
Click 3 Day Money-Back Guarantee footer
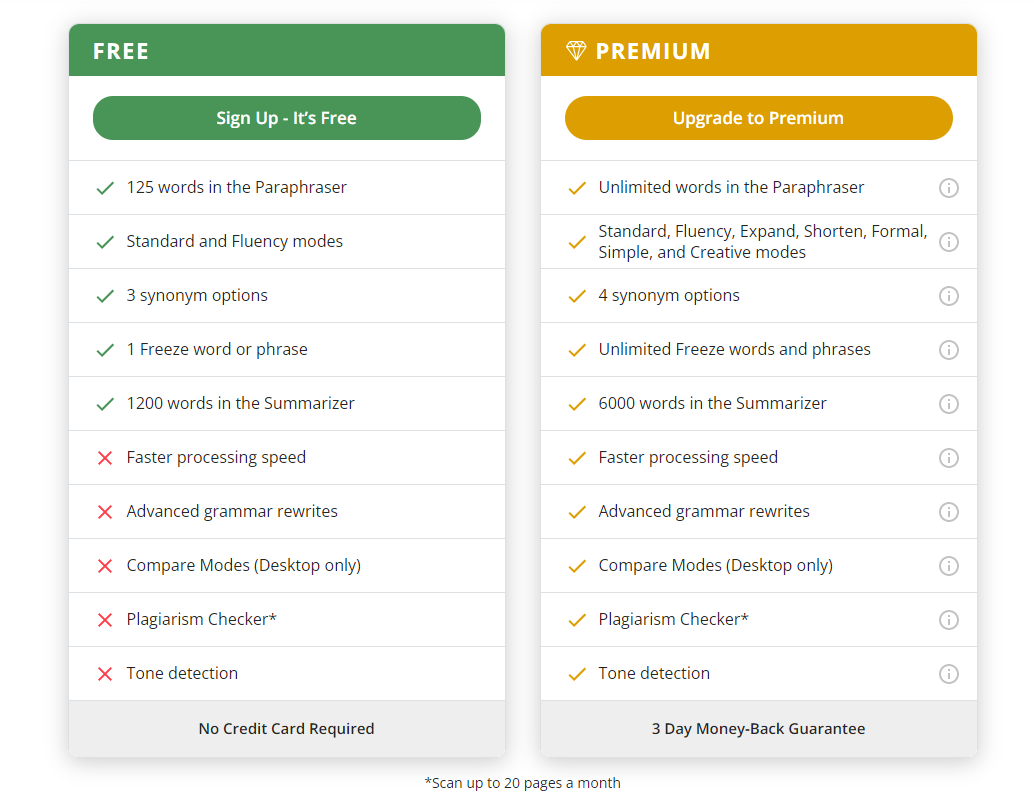[758, 729]
